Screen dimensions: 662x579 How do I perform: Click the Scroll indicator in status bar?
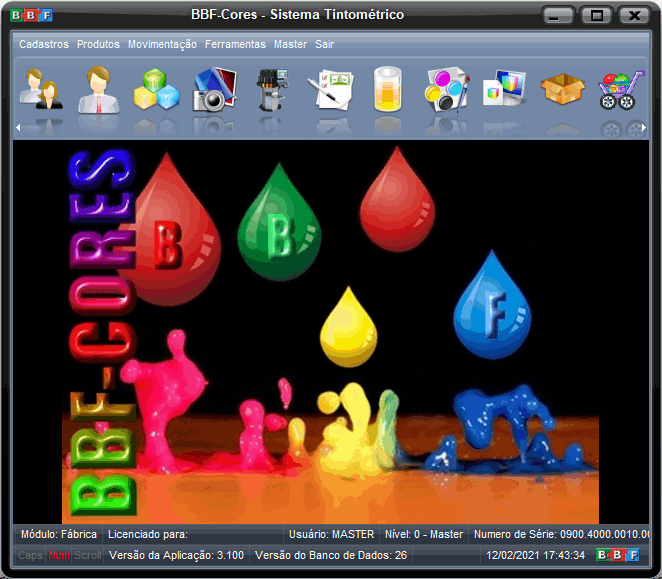(88, 555)
